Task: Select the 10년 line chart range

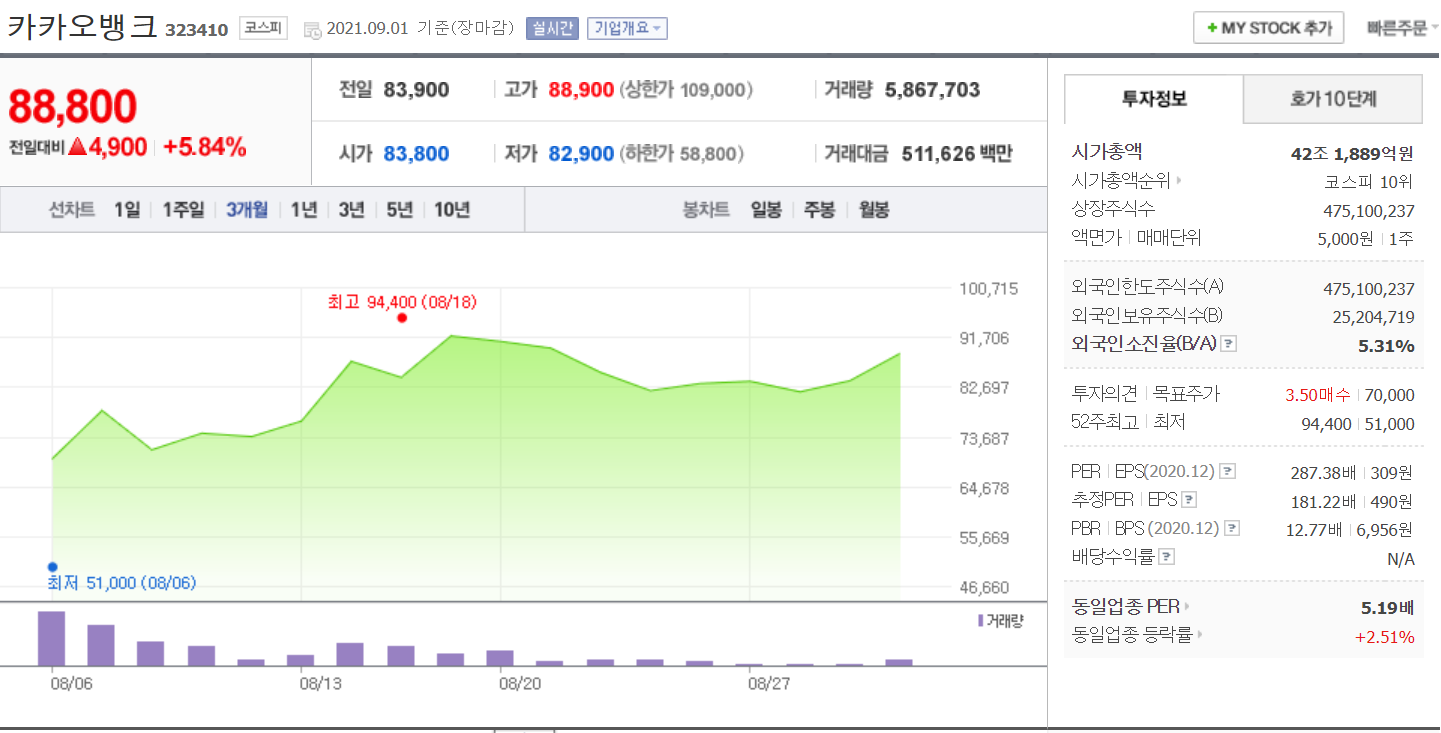Action: (451, 210)
